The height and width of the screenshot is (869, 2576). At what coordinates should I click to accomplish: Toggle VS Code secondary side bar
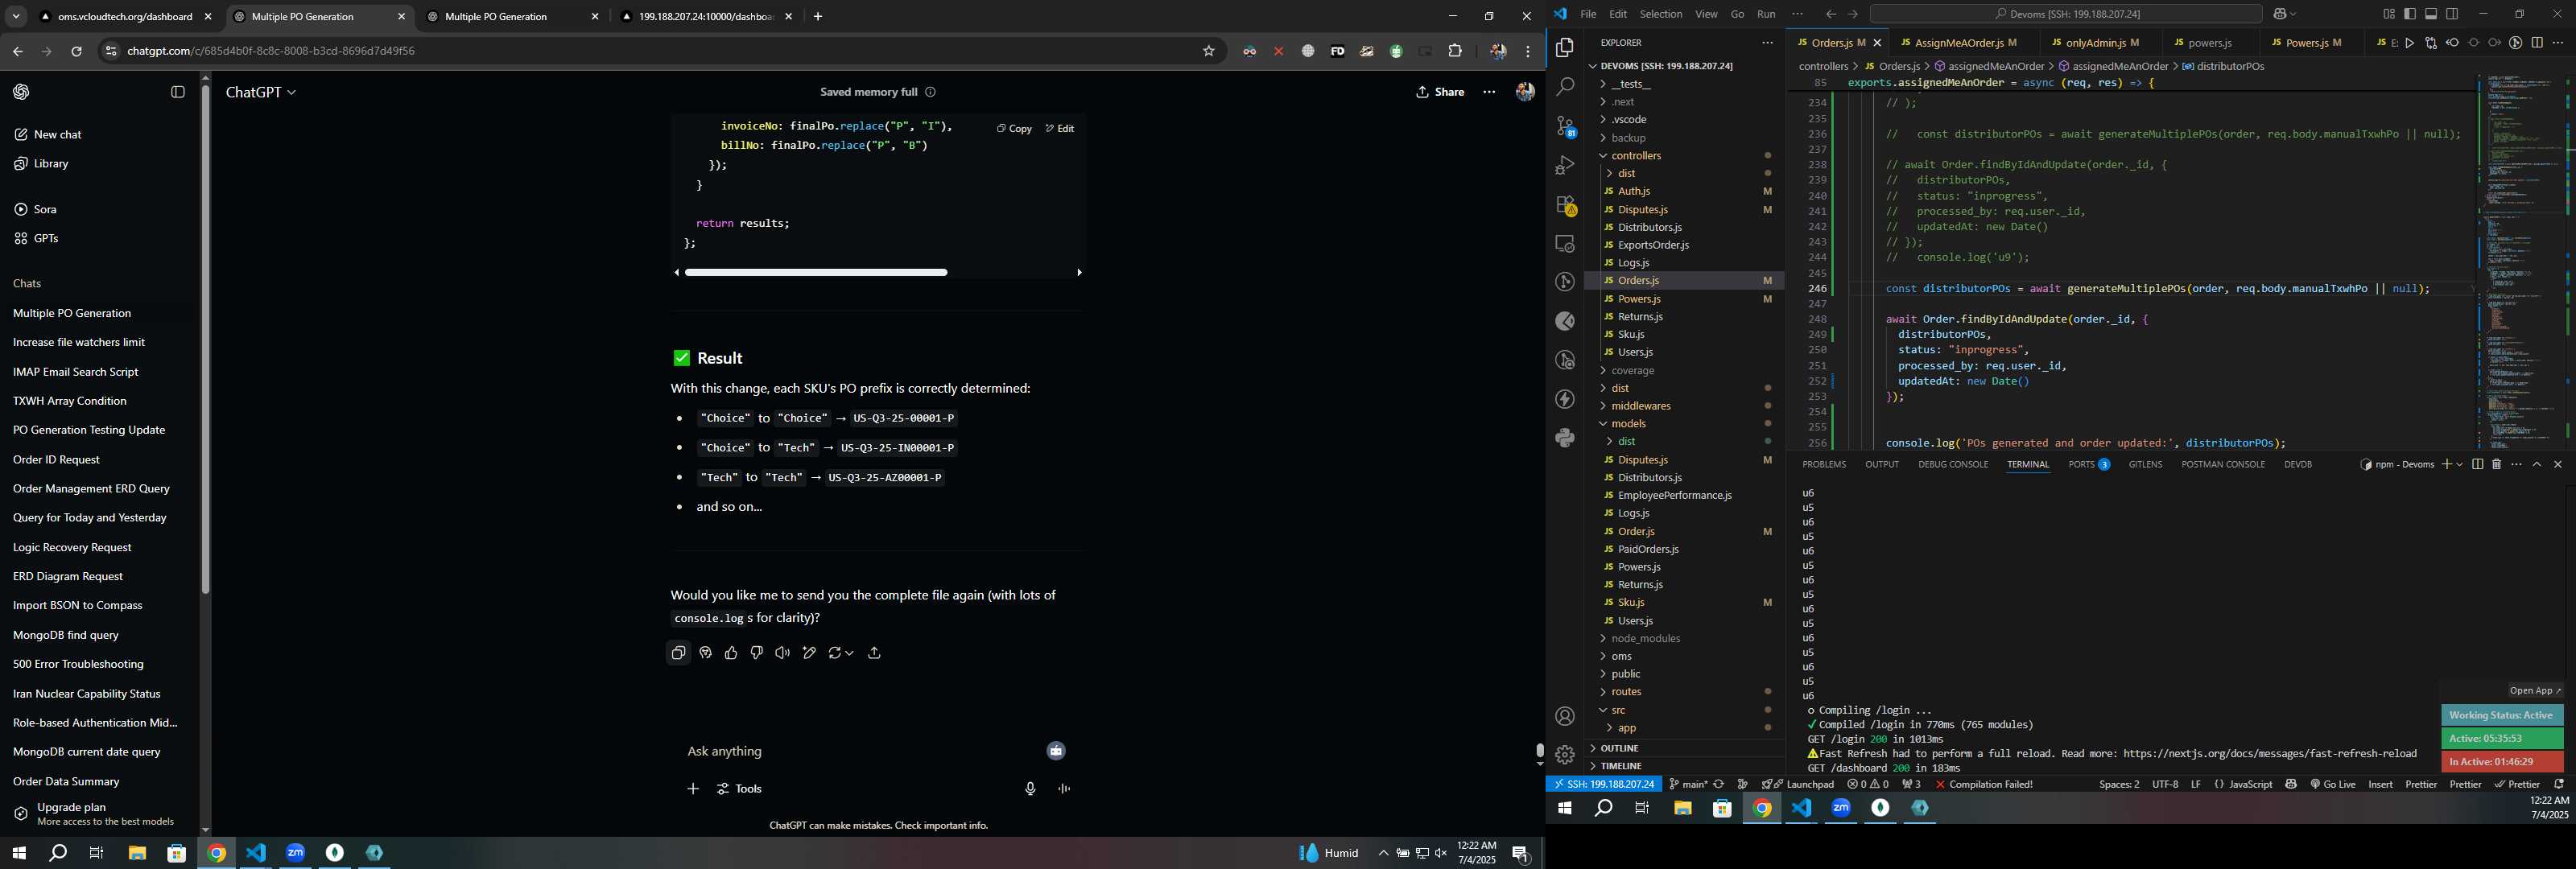[x=2452, y=14]
